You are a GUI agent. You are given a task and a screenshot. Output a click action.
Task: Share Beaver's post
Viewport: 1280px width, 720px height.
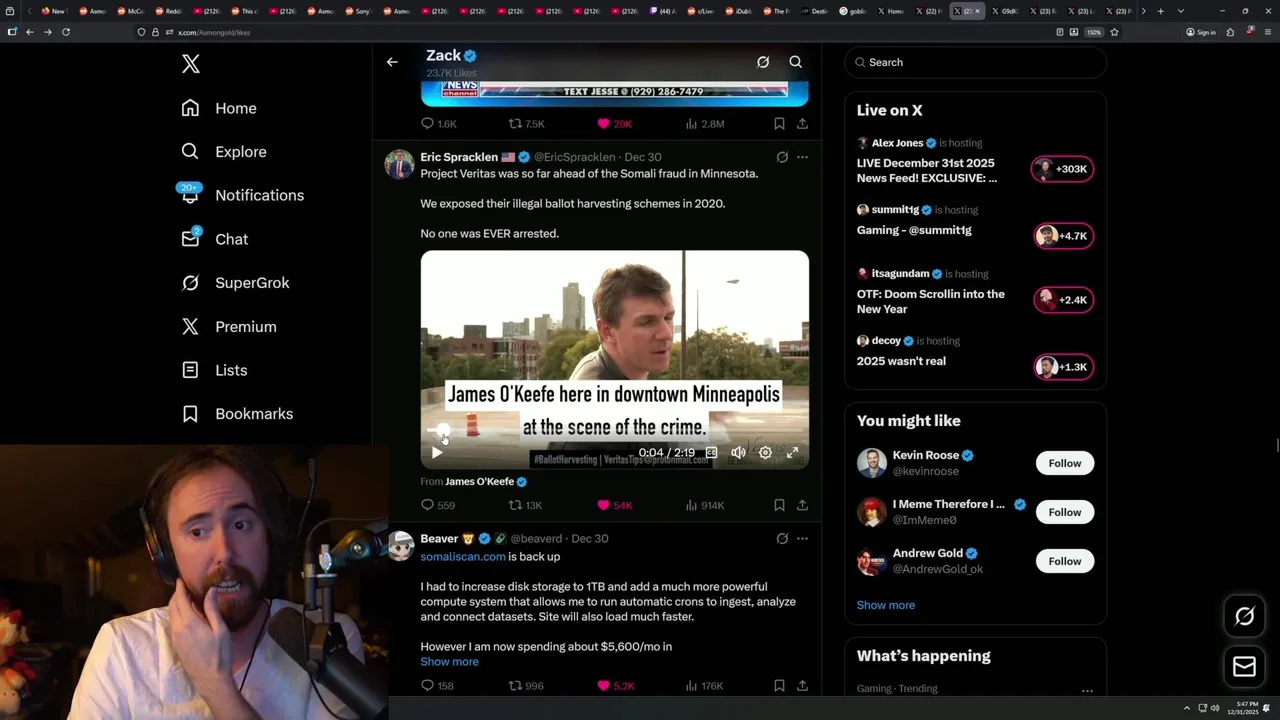(x=802, y=686)
